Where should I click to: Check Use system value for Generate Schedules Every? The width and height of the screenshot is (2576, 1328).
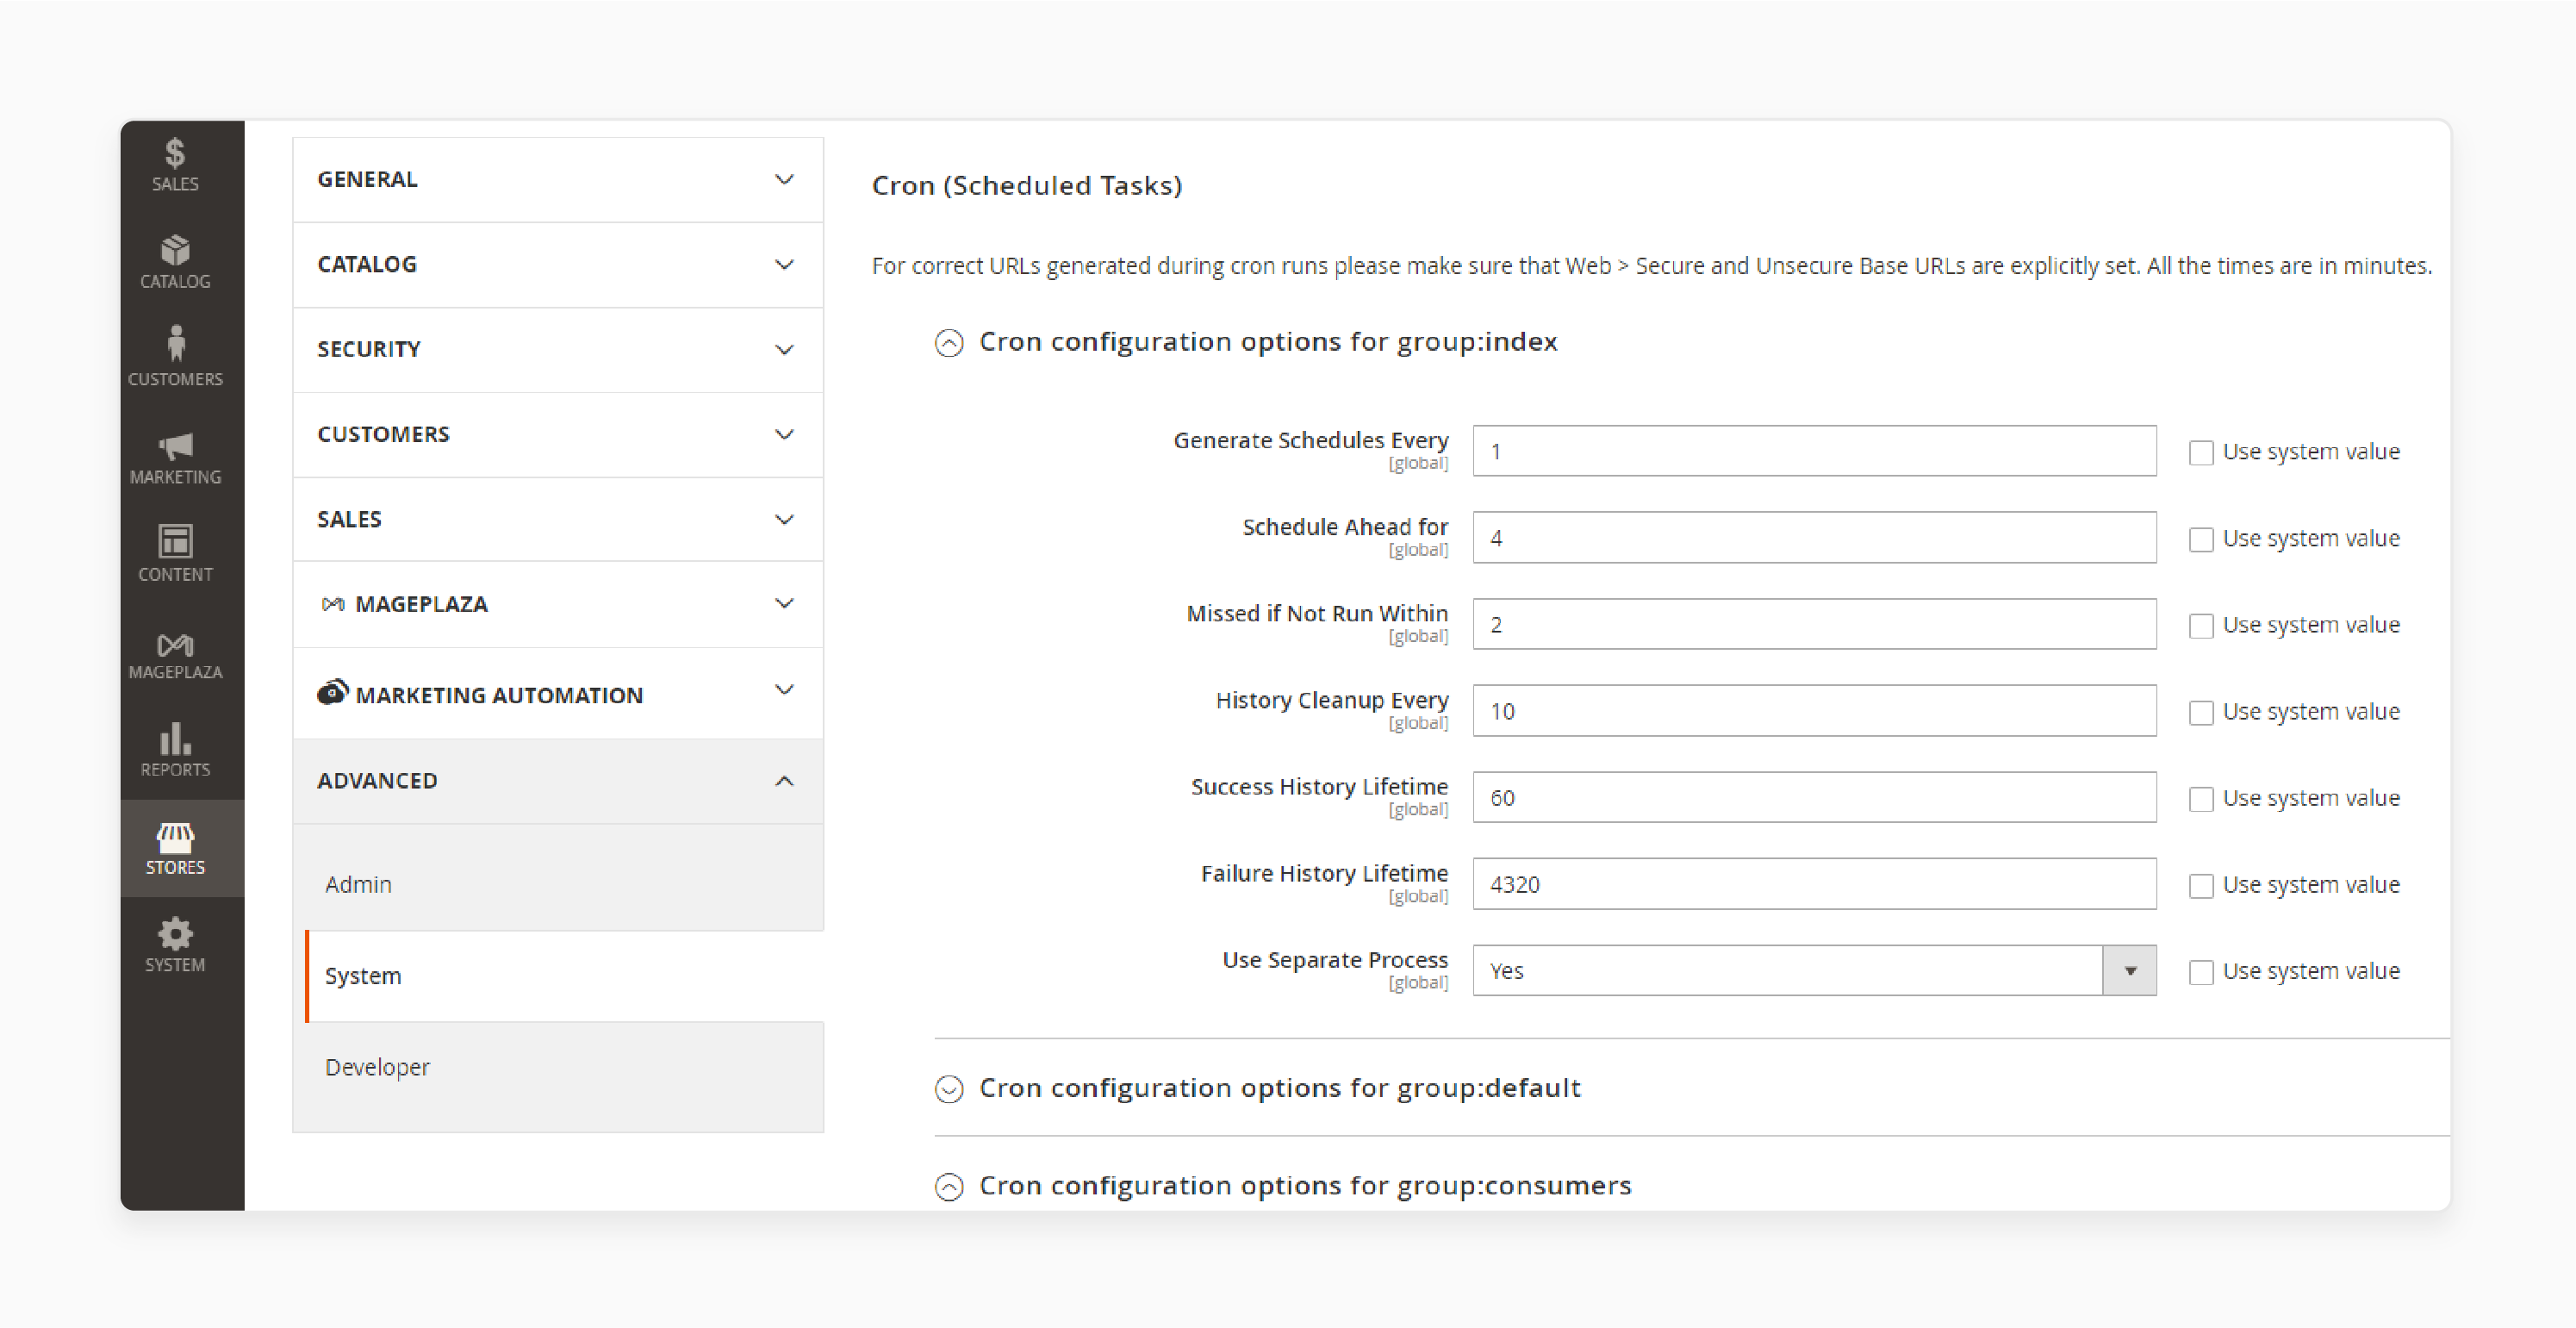(x=2201, y=453)
